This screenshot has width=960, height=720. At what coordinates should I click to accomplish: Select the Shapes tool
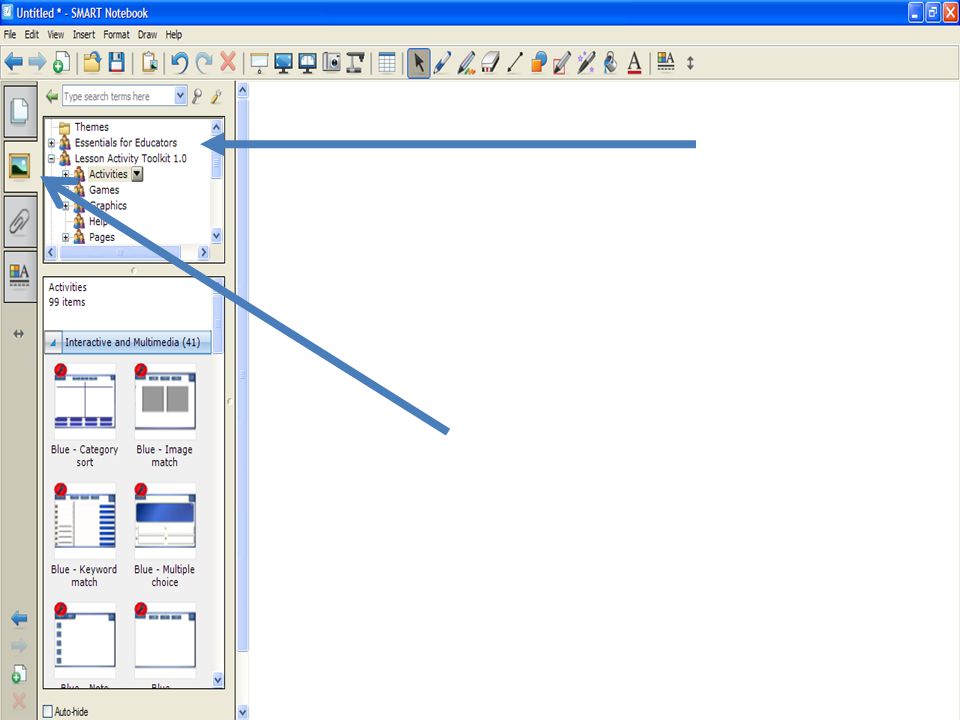point(539,62)
